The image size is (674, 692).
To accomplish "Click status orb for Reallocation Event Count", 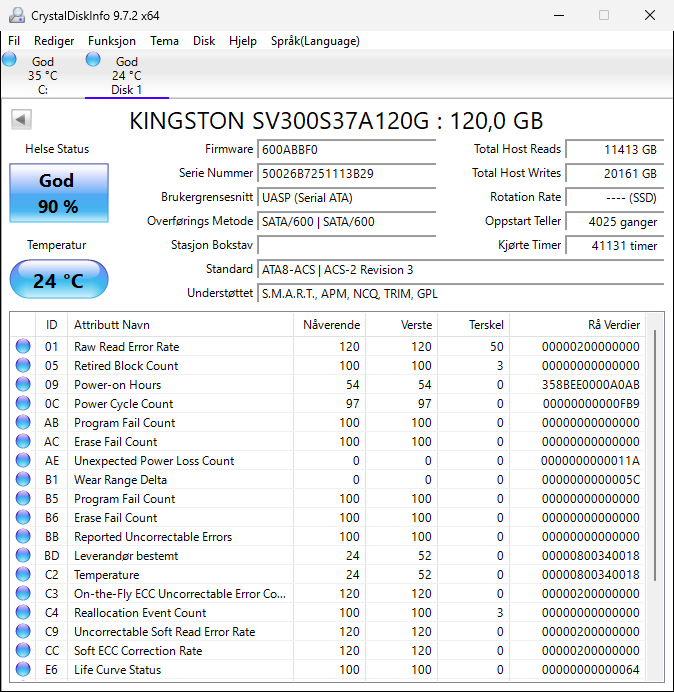I will (23, 612).
